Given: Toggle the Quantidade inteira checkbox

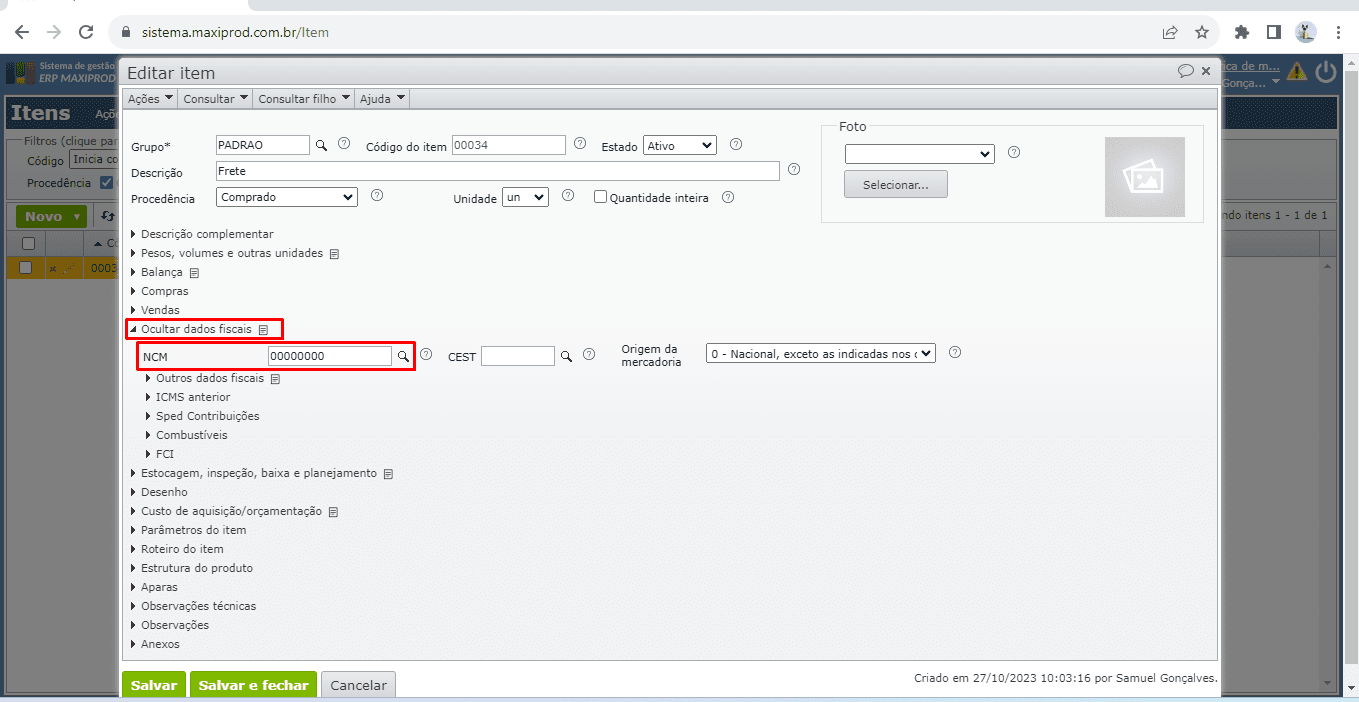Looking at the screenshot, I should 601,197.
